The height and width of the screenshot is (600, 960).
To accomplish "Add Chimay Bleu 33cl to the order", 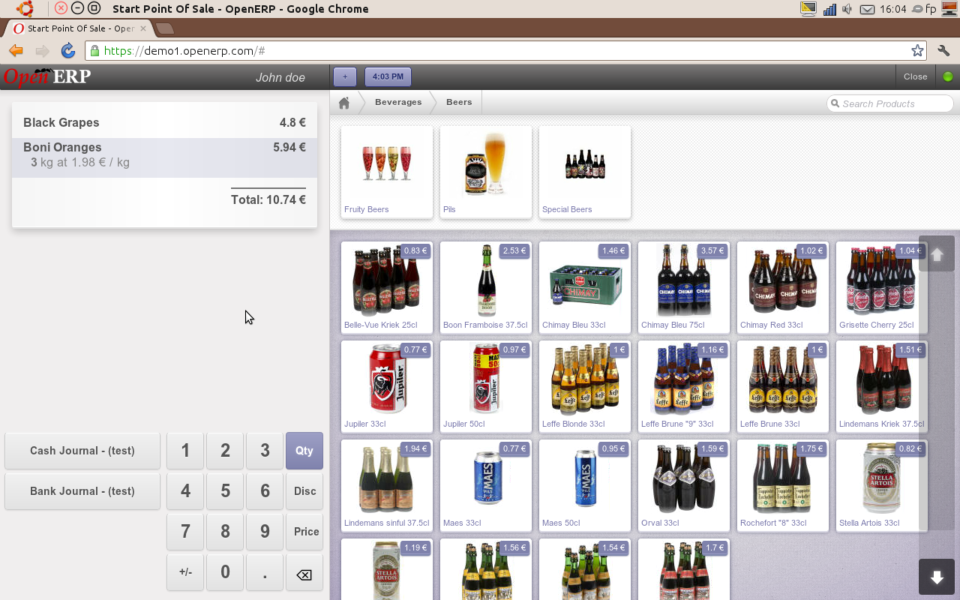I will click(585, 287).
